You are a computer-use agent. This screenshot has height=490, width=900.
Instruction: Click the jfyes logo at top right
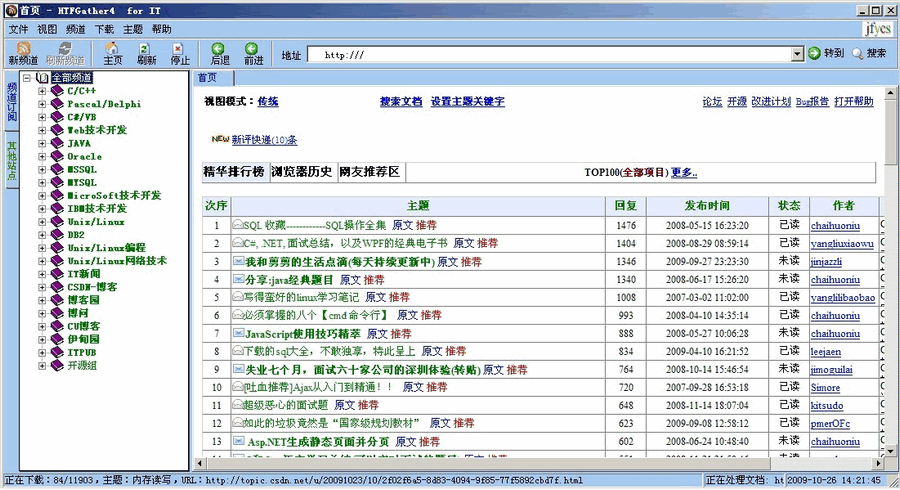(x=878, y=29)
